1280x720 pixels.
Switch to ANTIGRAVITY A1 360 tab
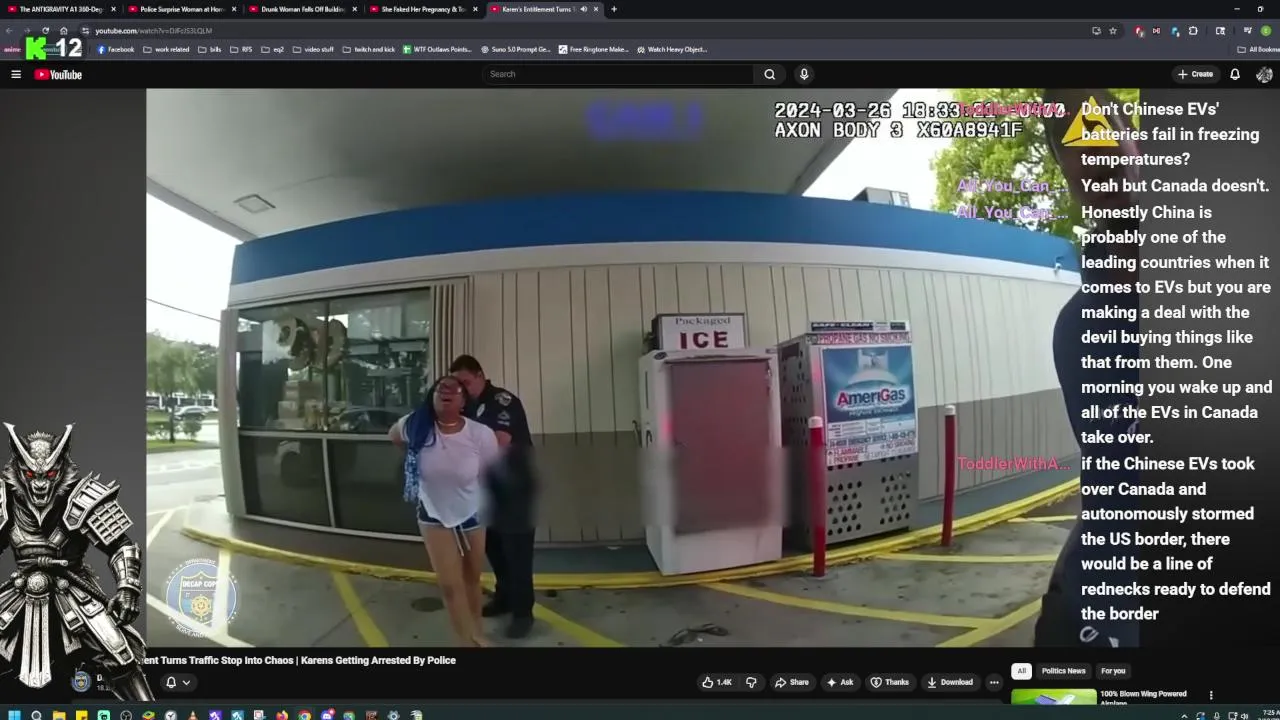61,9
